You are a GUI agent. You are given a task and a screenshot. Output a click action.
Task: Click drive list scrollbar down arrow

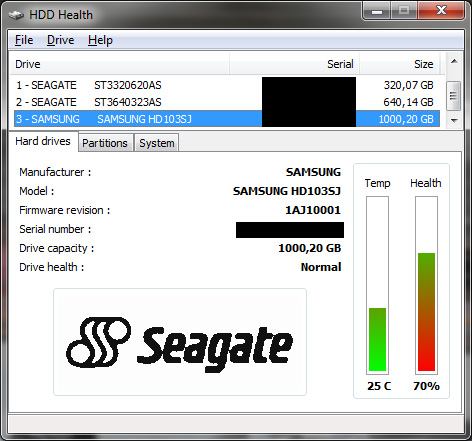tap(454, 120)
